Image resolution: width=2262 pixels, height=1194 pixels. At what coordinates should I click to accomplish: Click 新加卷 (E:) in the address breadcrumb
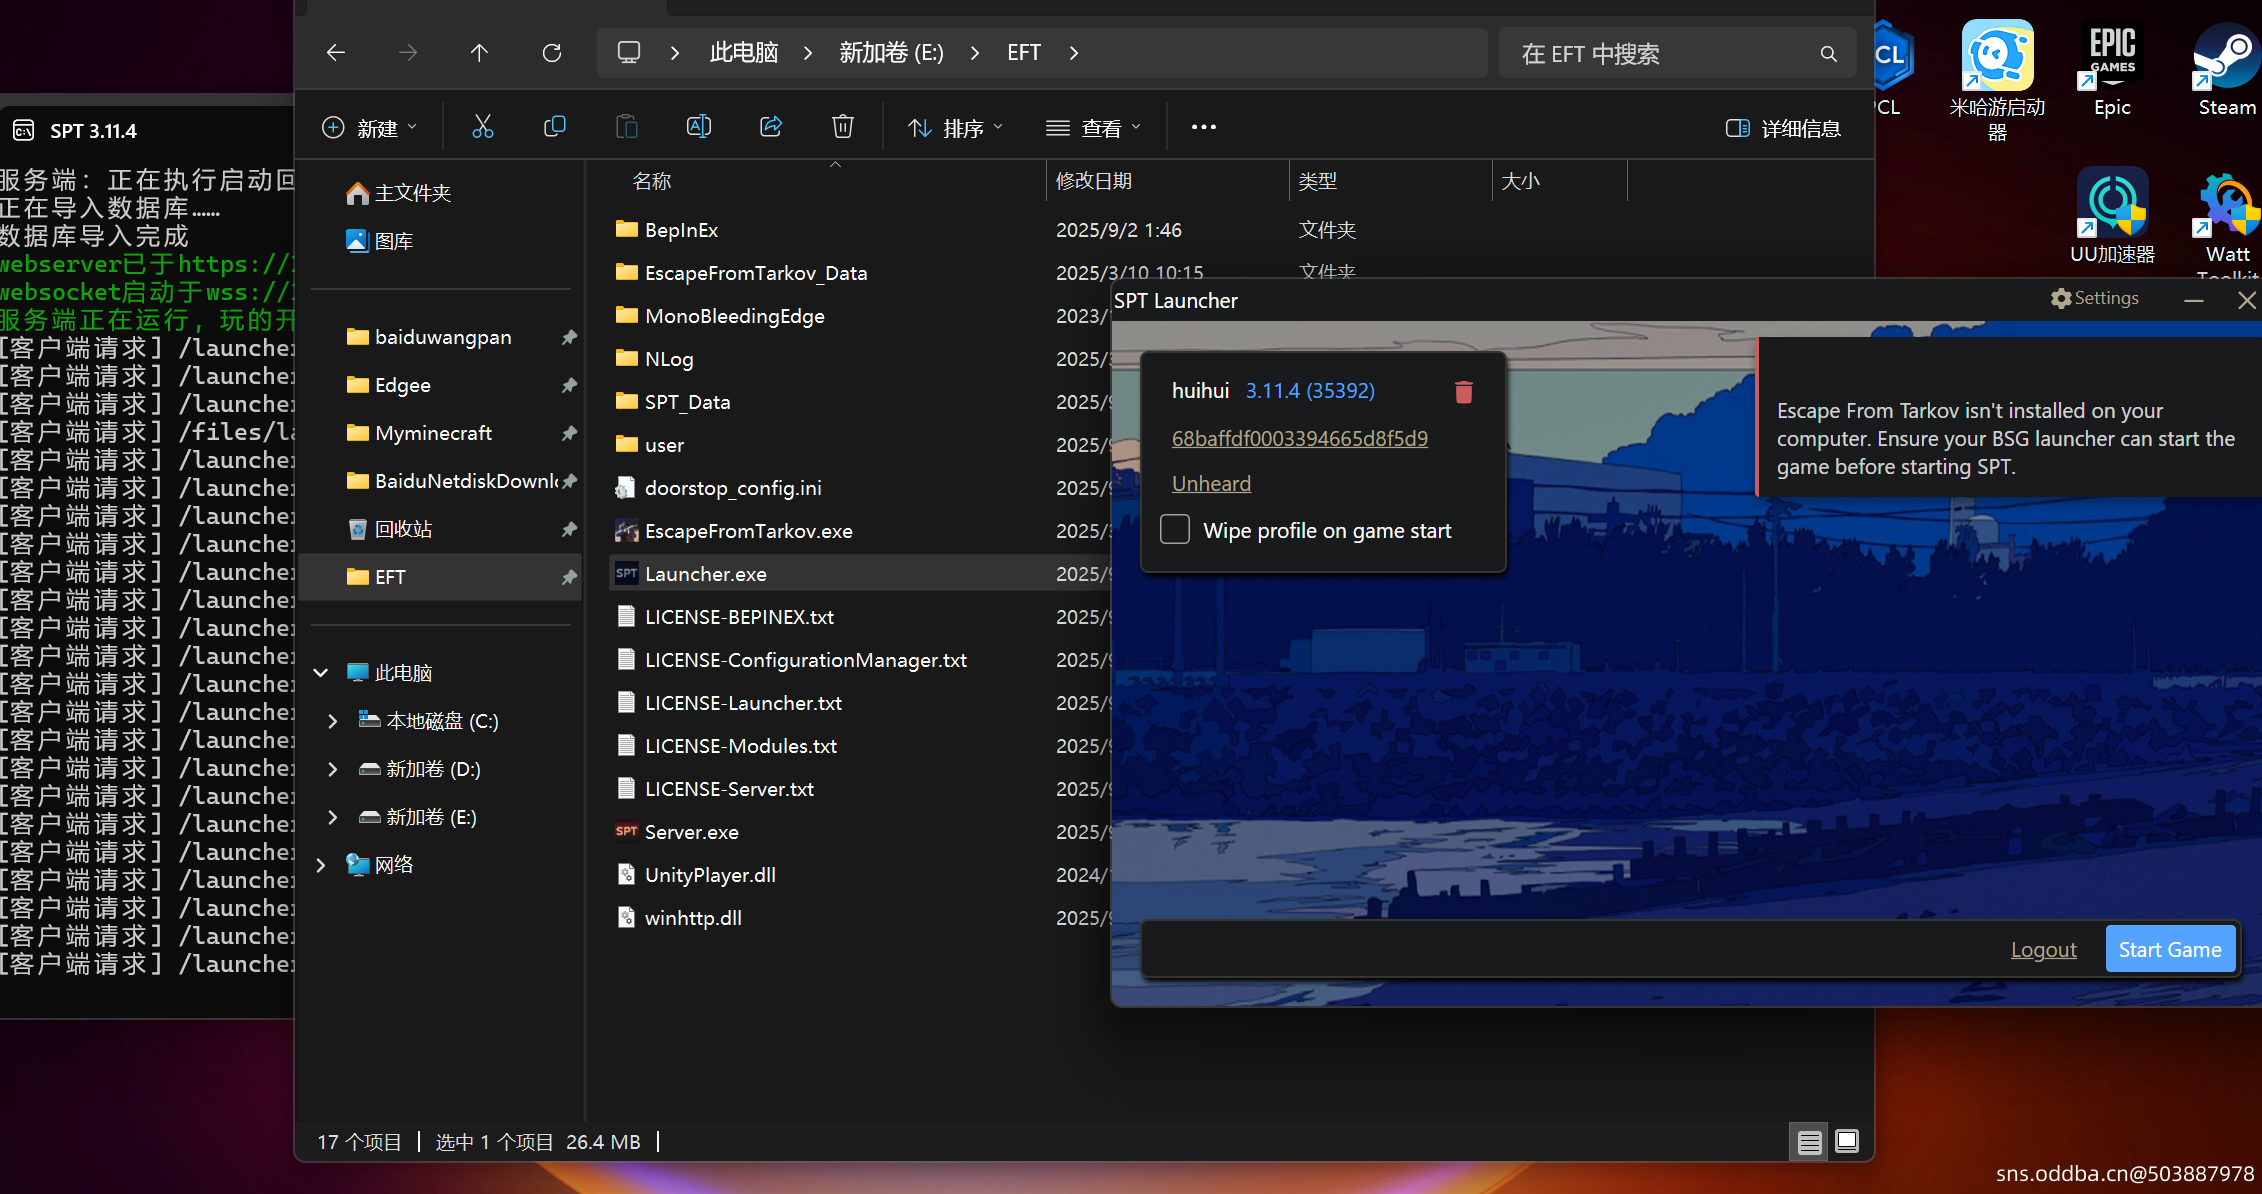coord(891,53)
